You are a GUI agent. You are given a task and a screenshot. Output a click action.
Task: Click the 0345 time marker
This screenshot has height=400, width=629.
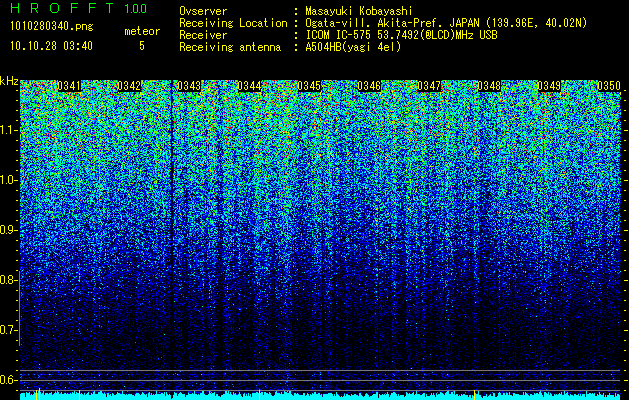[309, 86]
